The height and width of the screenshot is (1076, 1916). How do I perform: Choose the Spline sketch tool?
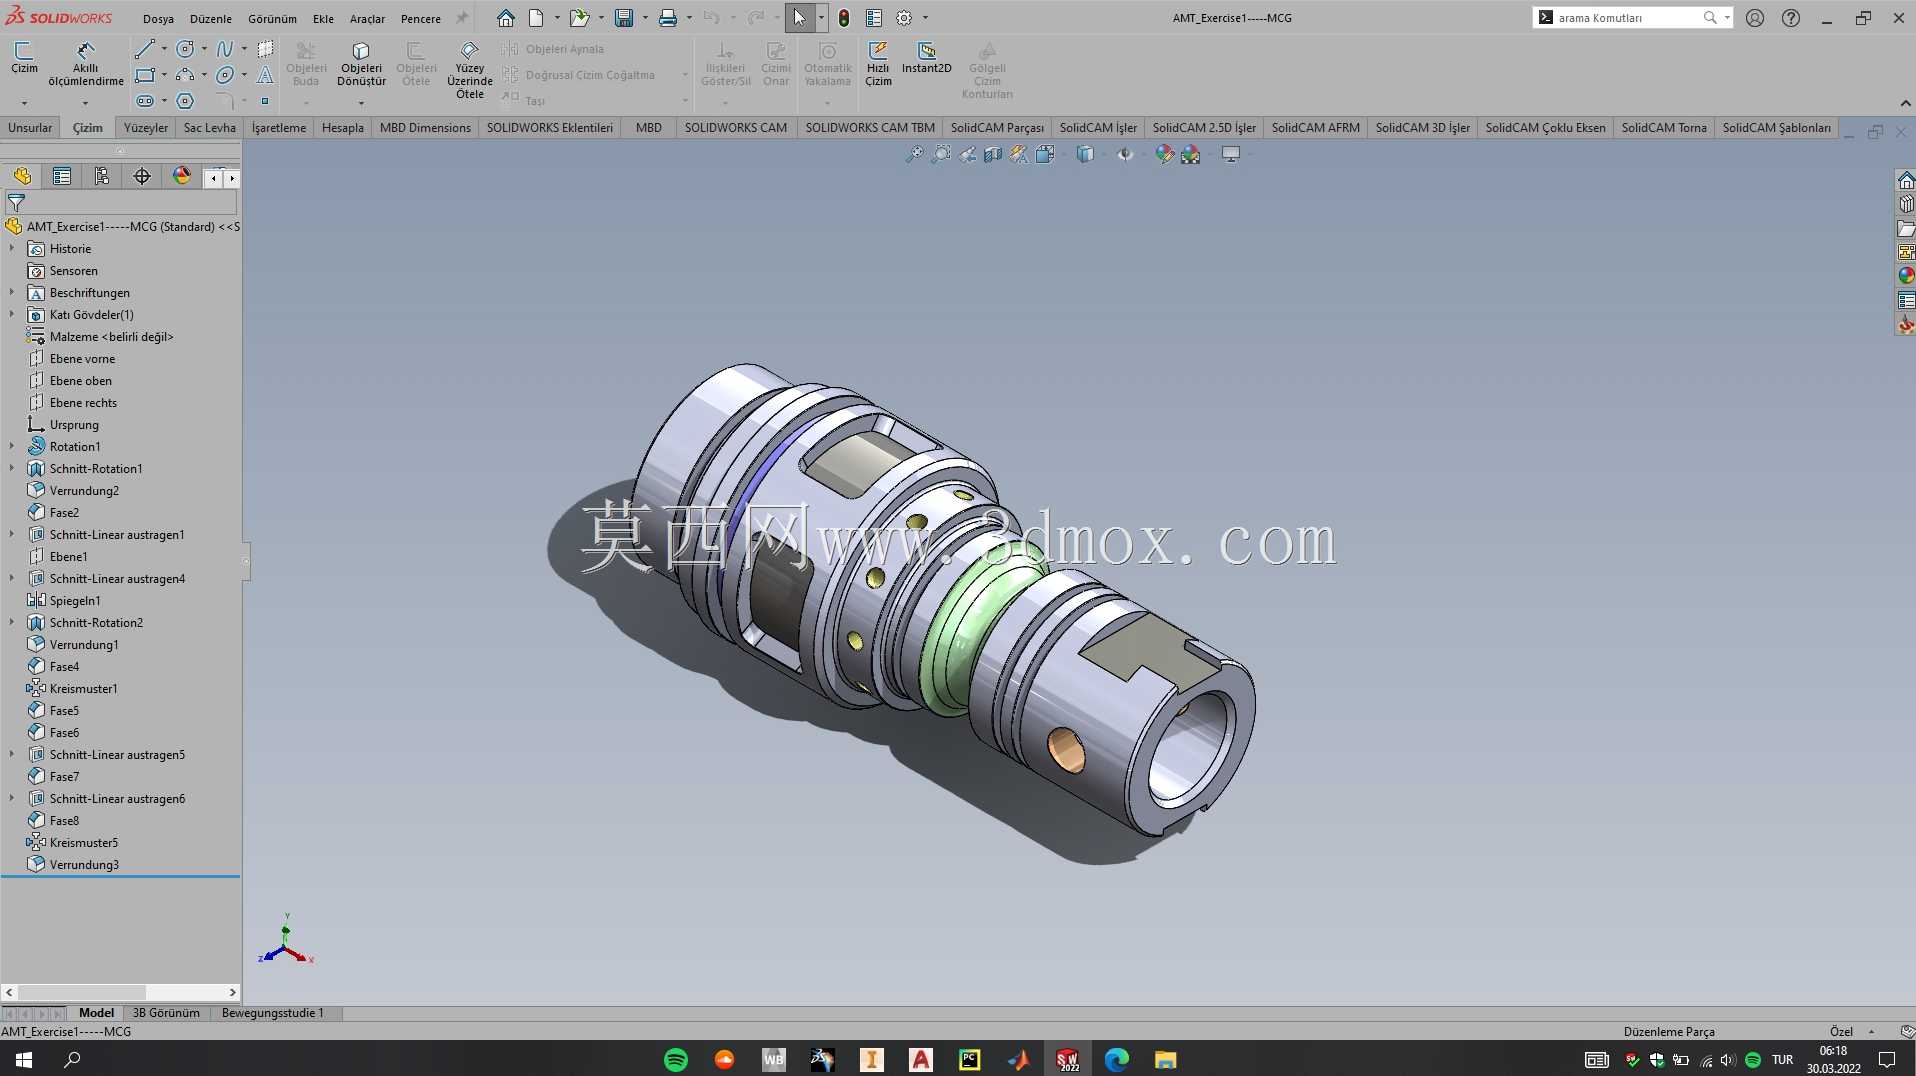(x=225, y=49)
